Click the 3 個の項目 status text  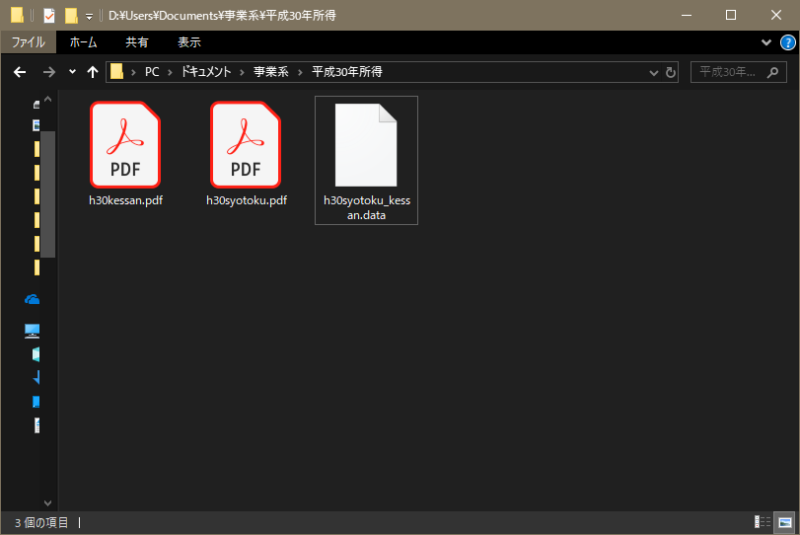(41, 523)
